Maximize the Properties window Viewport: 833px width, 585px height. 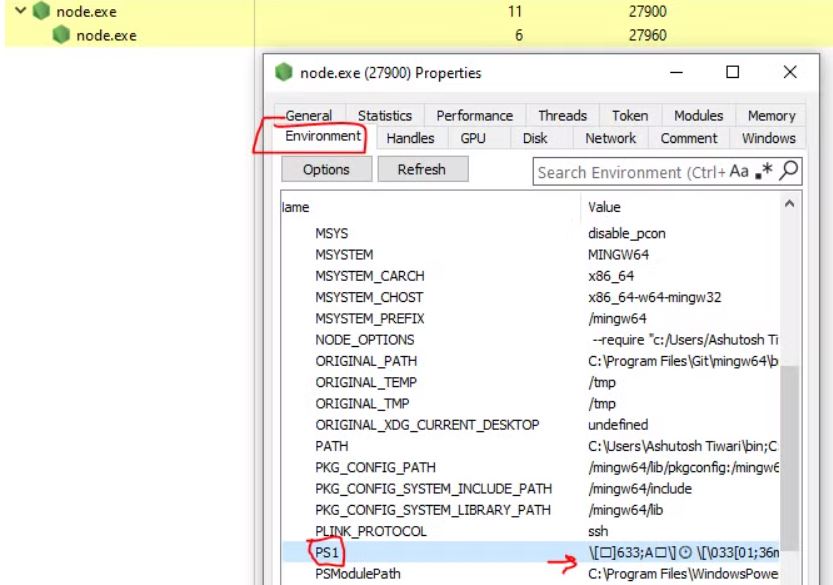(x=732, y=72)
